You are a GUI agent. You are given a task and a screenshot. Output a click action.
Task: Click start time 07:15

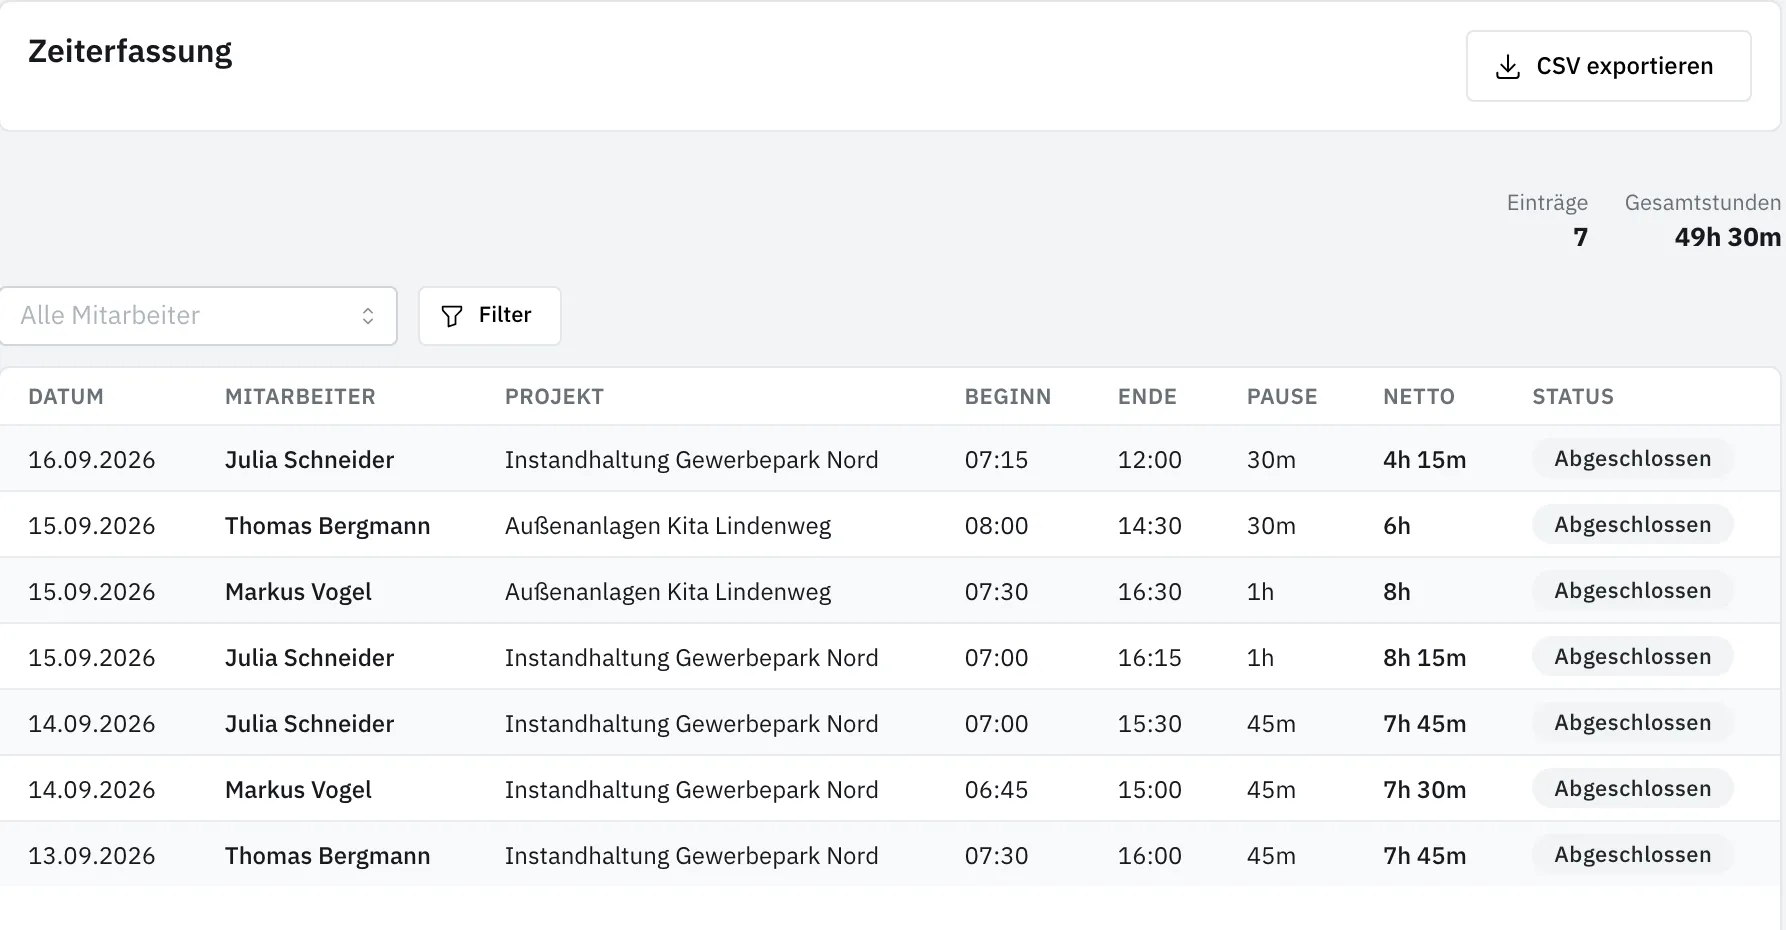(996, 460)
